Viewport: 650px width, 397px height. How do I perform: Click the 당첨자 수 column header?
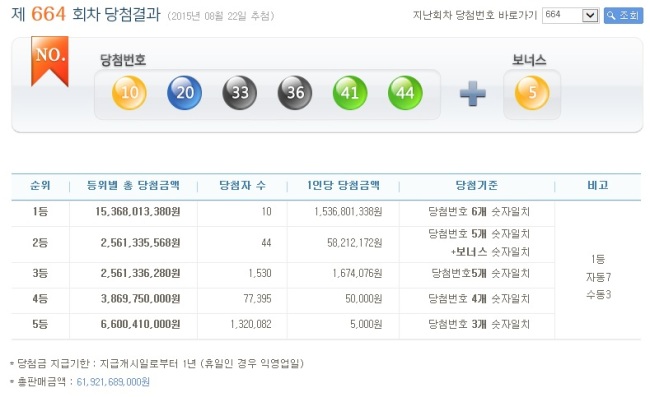(242, 186)
